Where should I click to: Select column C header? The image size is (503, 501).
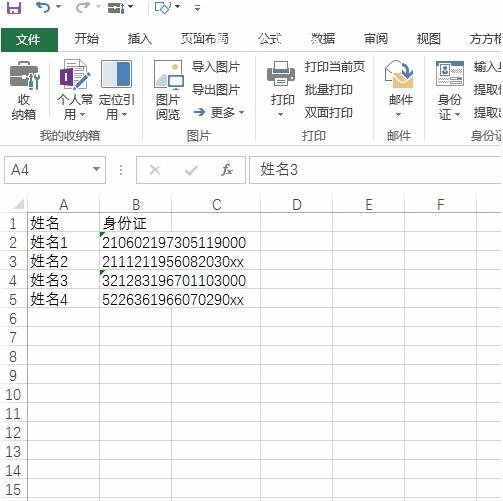(x=216, y=204)
